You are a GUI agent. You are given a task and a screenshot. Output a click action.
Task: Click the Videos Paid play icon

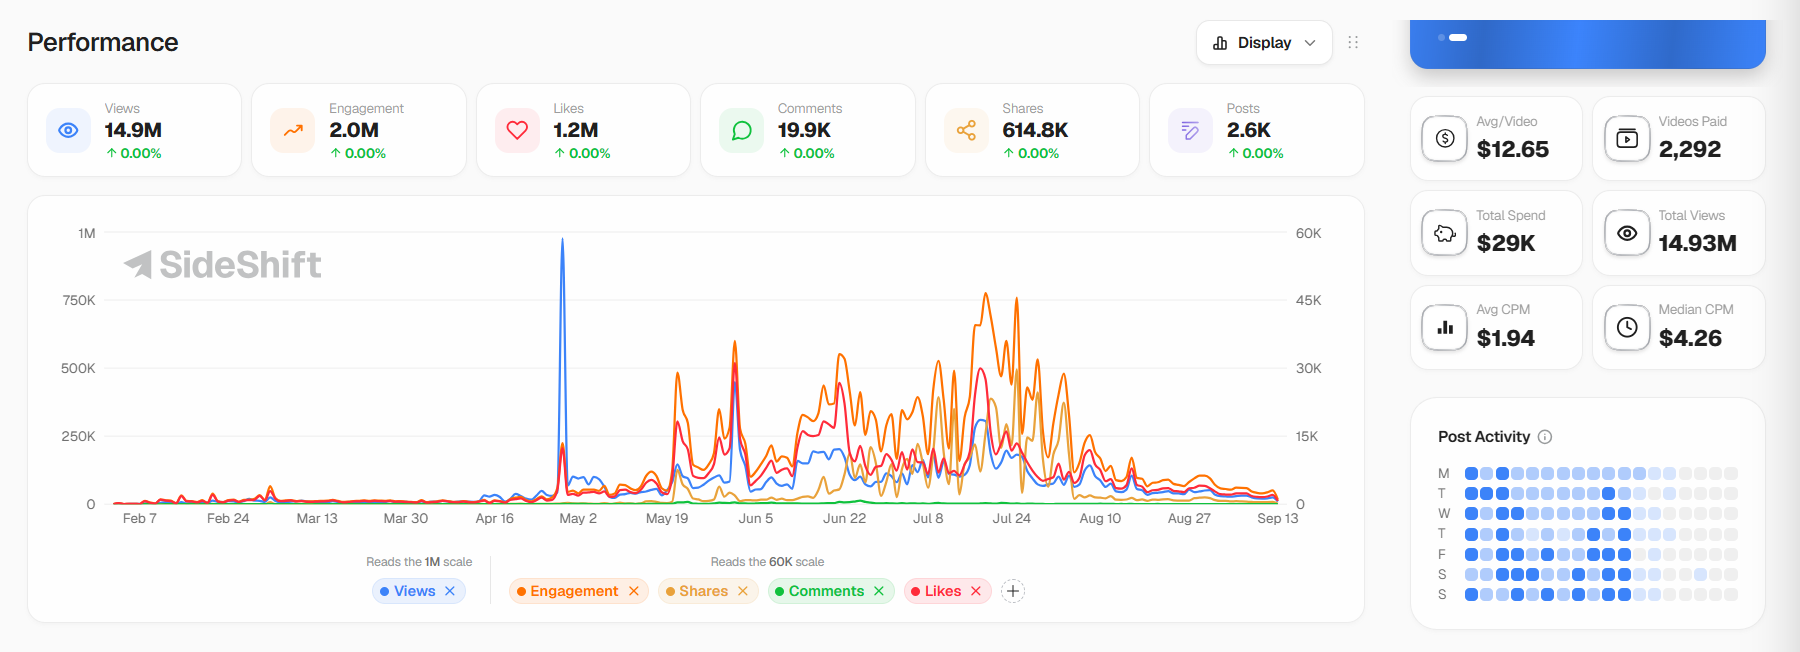pyautogui.click(x=1627, y=139)
